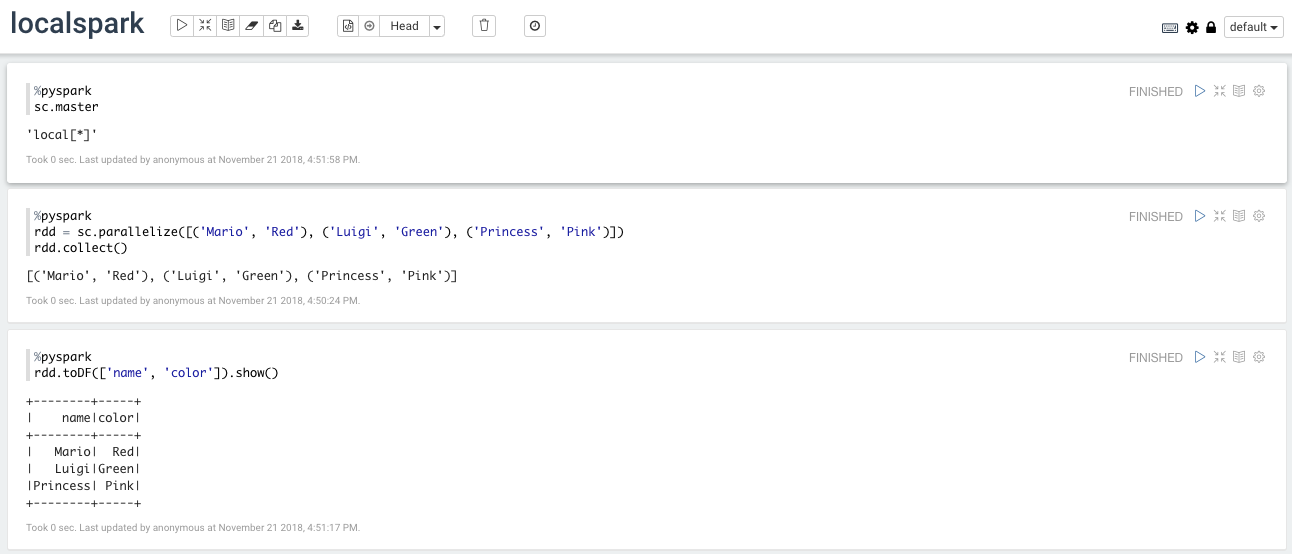Open settings gear of the rdd.toDF paragraph
1292x554 pixels.
pos(1259,357)
